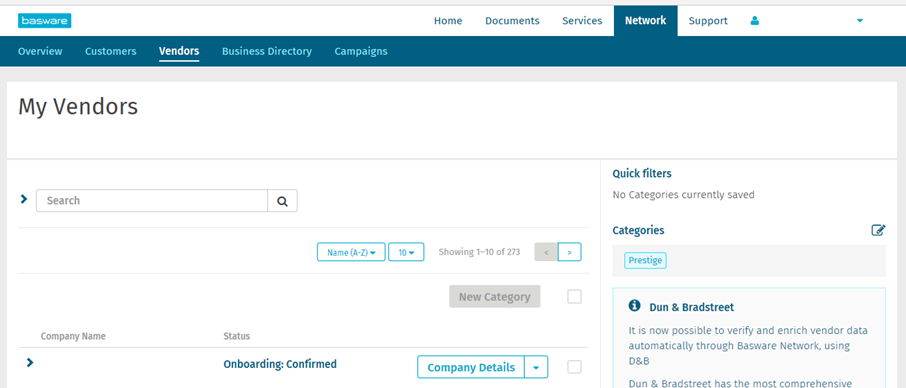Click the Onboarding: Confirmed status link
The image size is (906, 388).
(x=280, y=364)
